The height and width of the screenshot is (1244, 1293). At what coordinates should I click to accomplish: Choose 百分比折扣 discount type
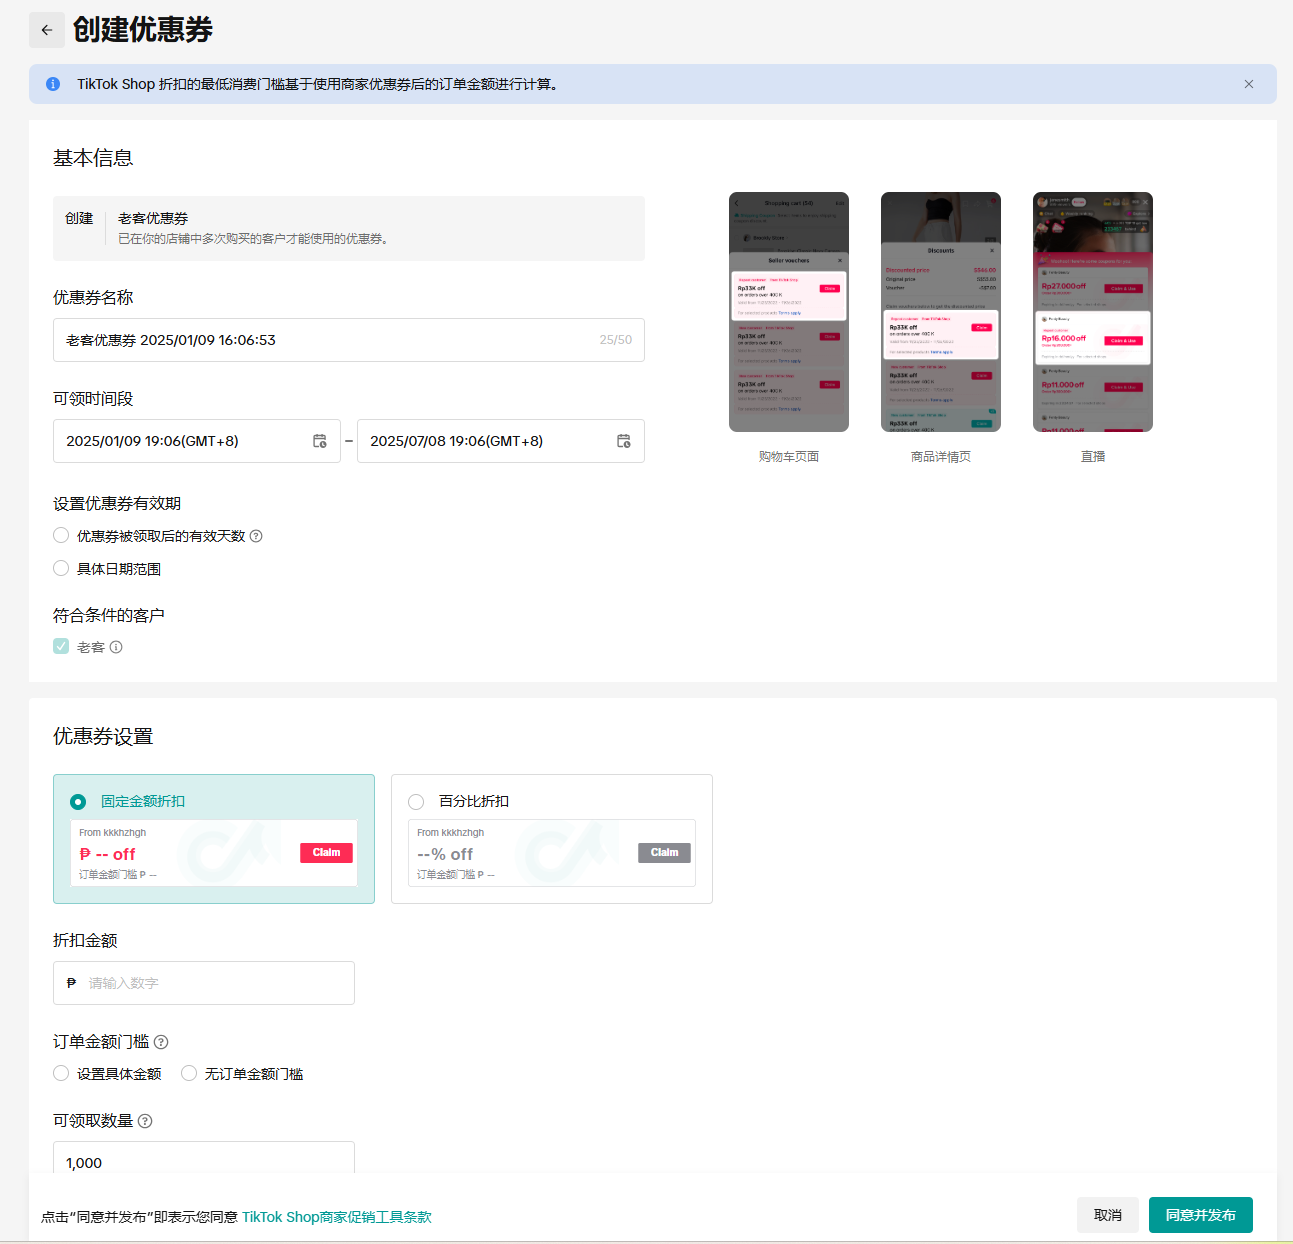click(x=416, y=802)
